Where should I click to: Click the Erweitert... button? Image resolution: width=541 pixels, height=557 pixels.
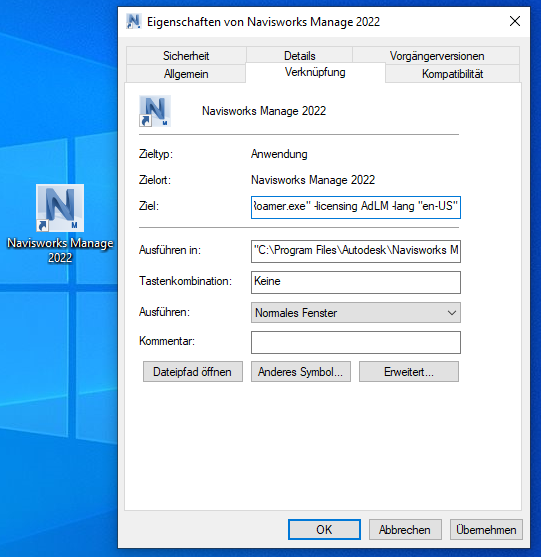tap(409, 372)
